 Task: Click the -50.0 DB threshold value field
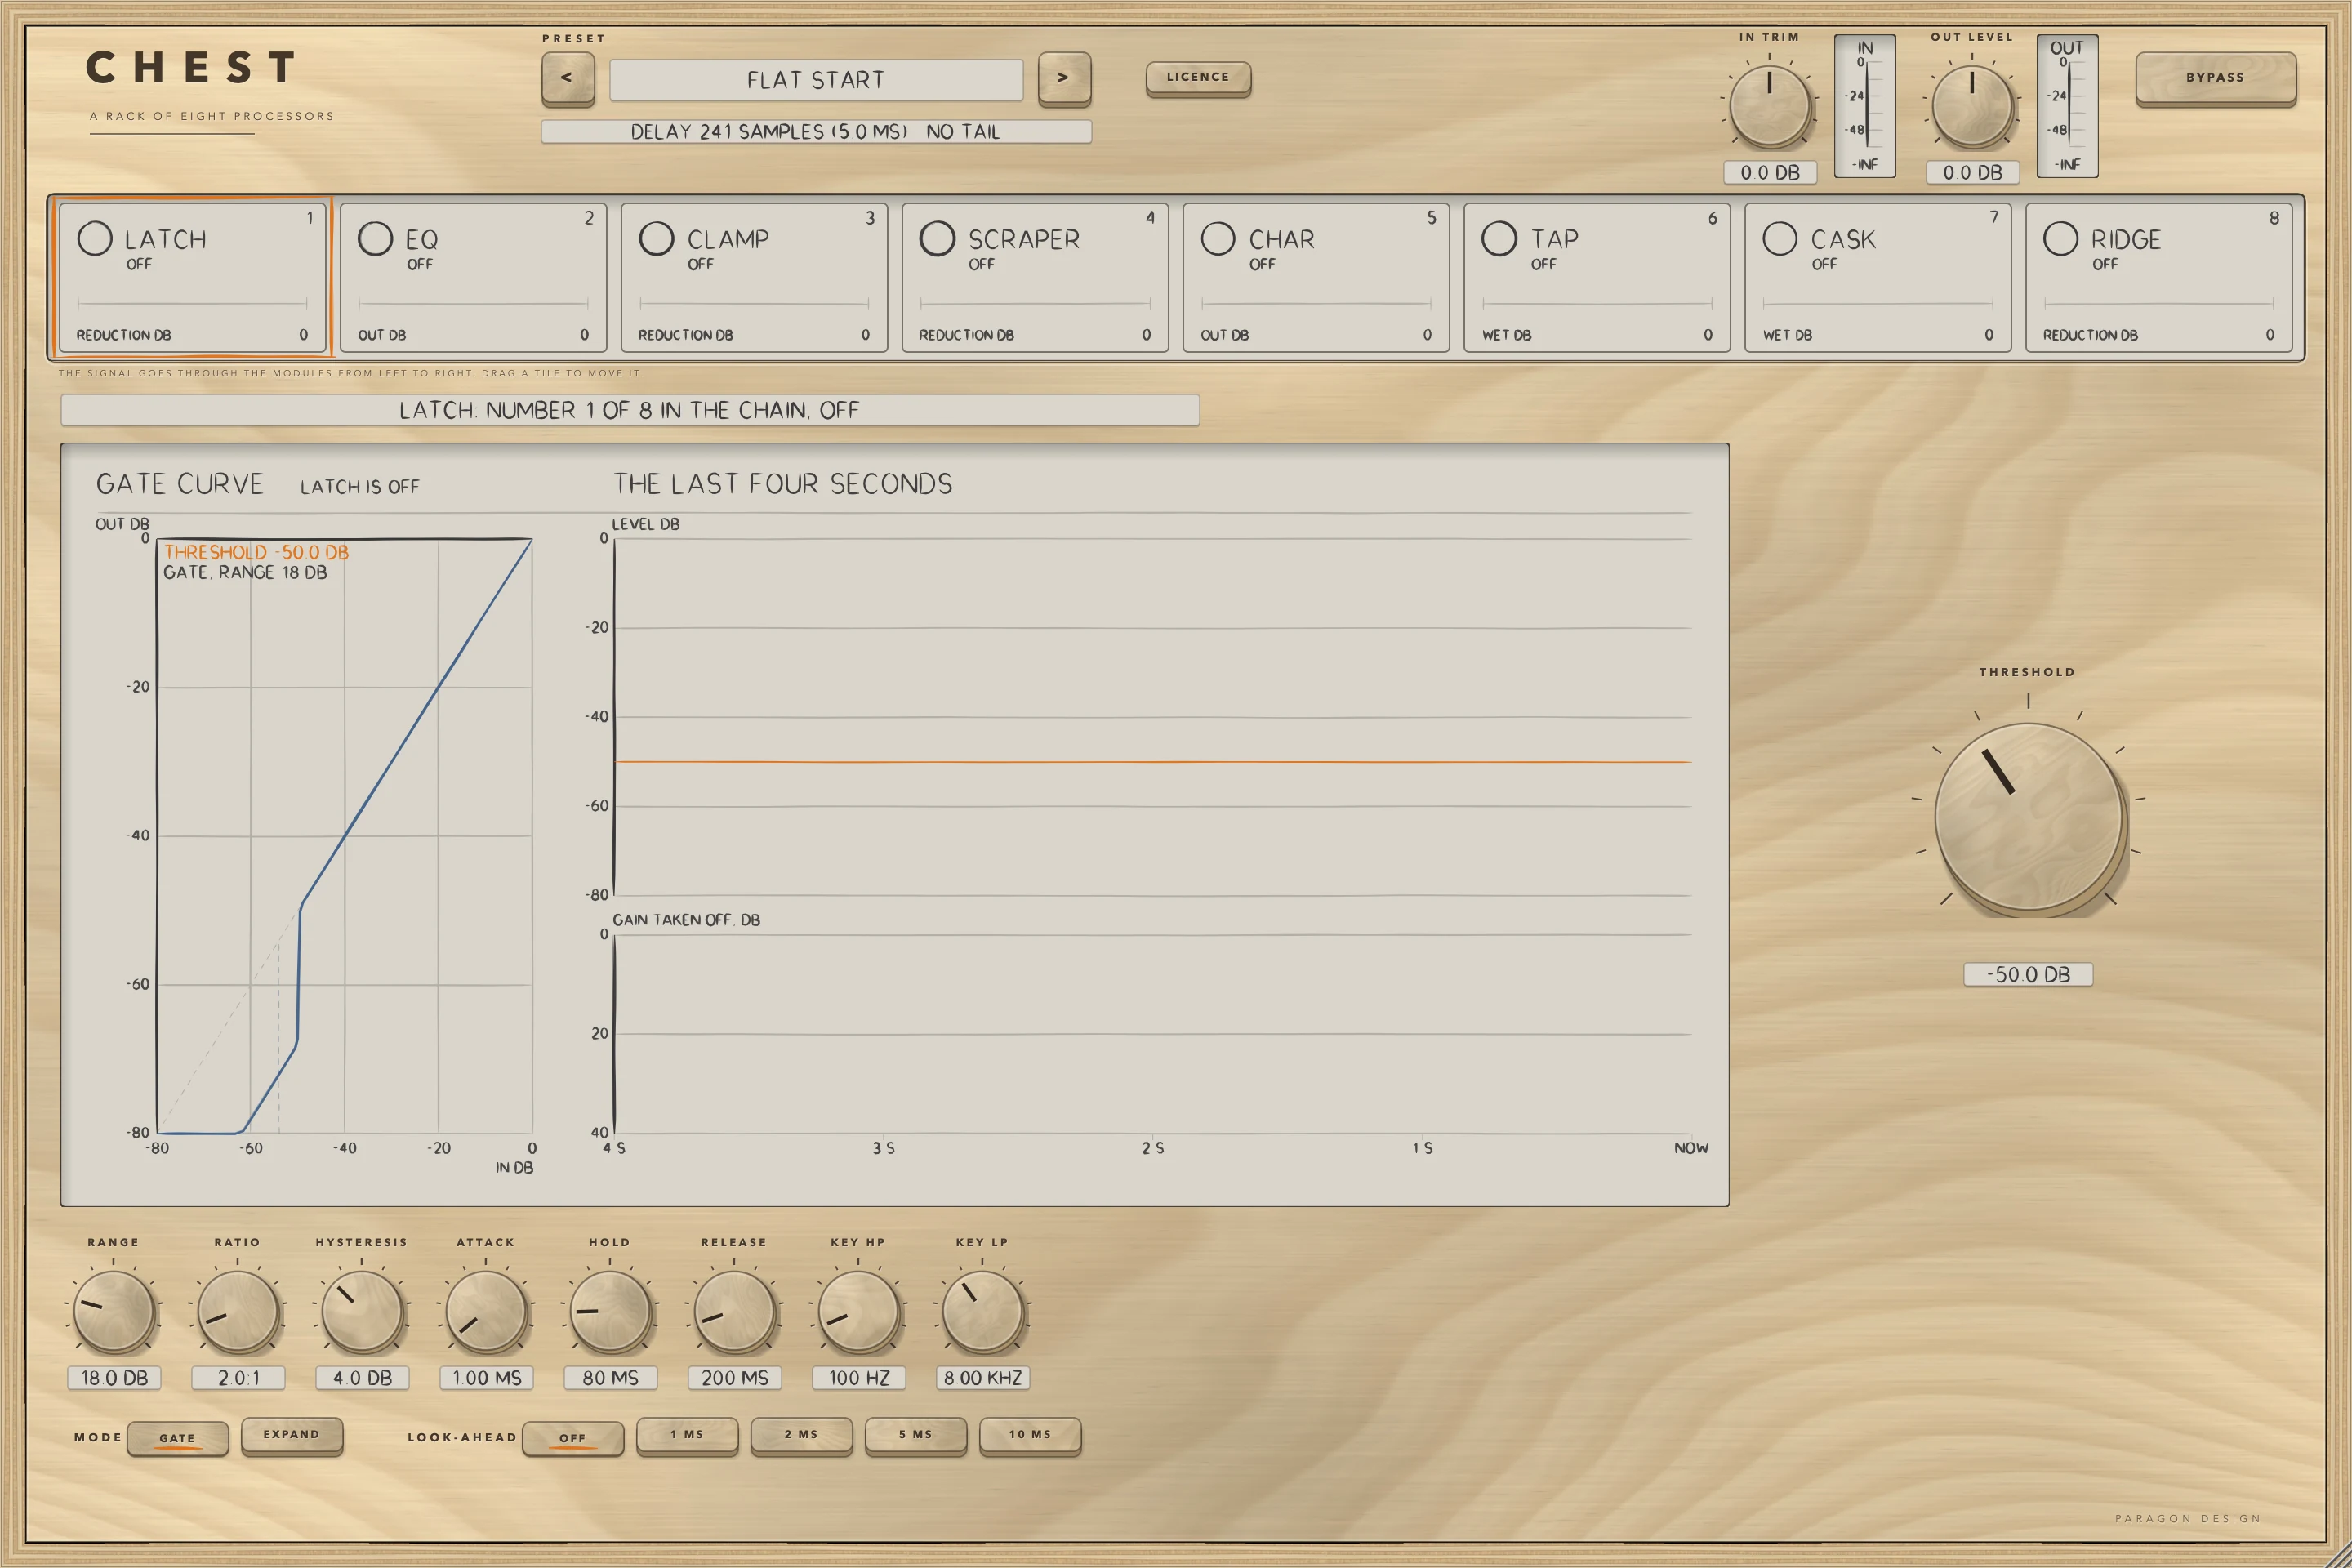click(x=2028, y=974)
